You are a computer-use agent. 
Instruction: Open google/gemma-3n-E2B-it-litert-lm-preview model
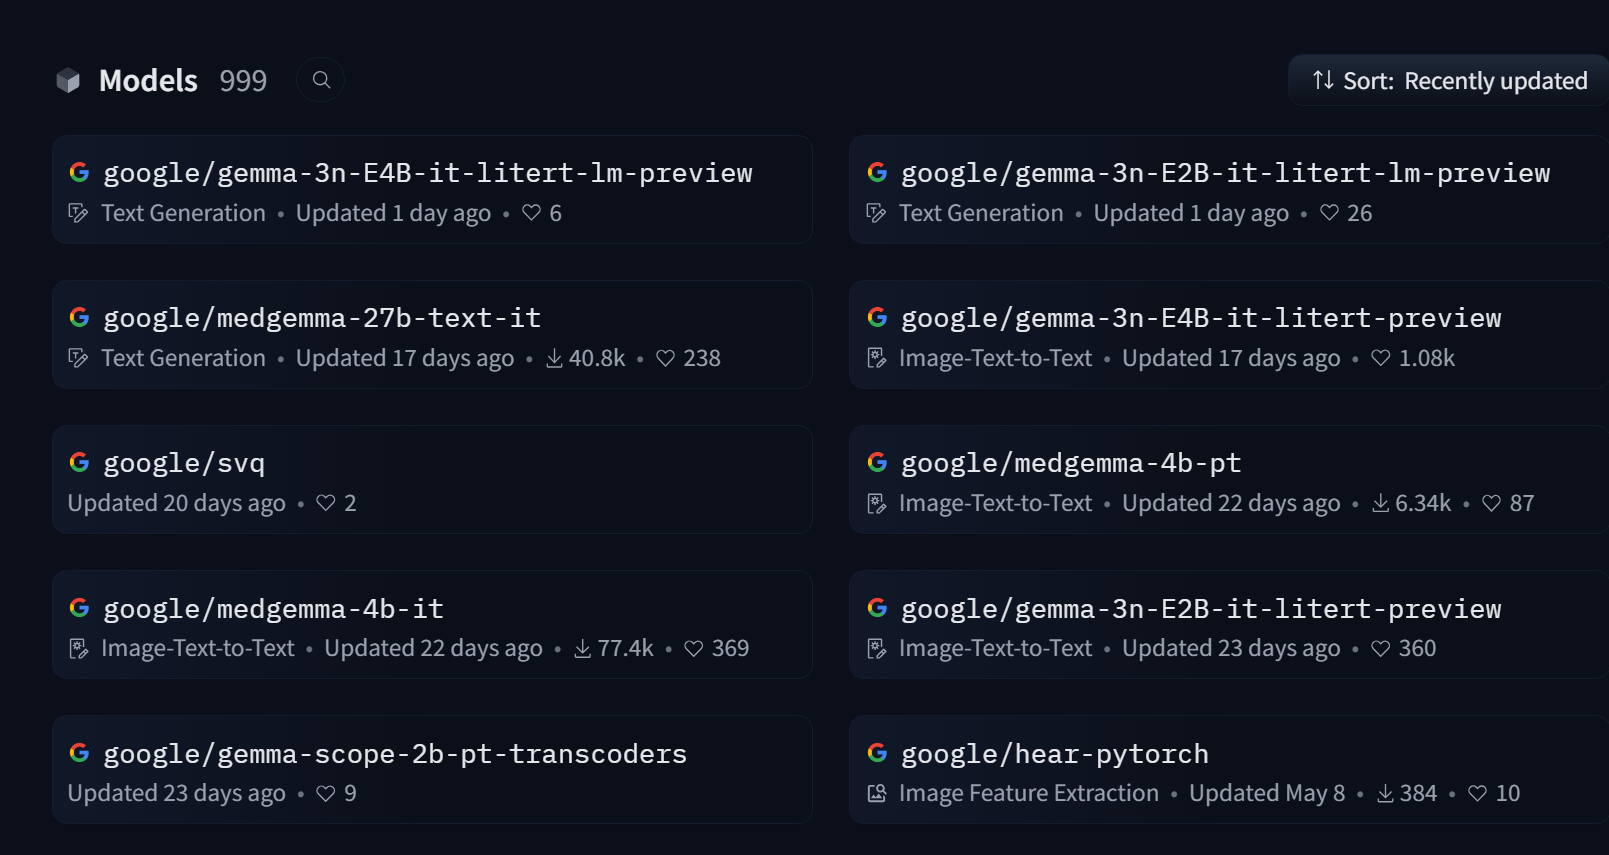click(1225, 173)
